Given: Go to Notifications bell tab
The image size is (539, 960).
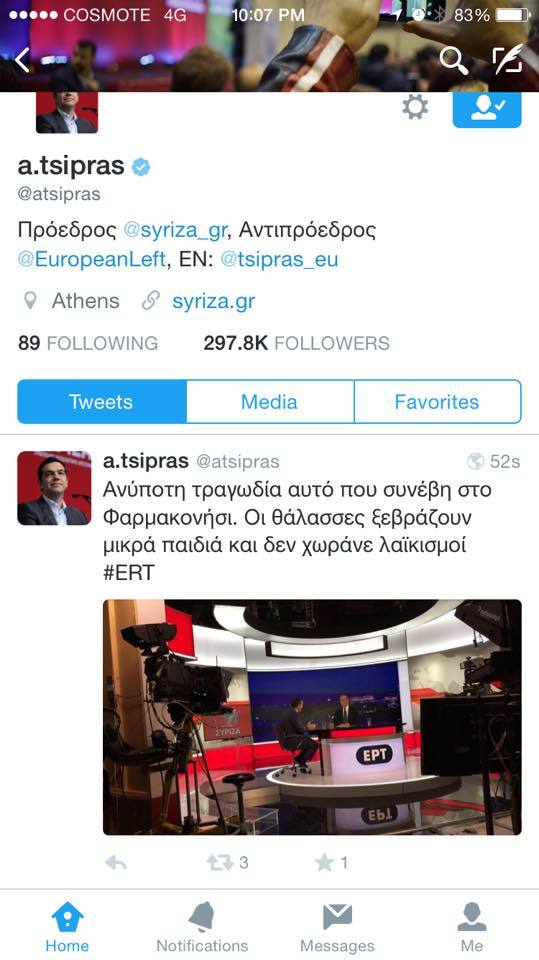Looking at the screenshot, I should (x=202, y=926).
